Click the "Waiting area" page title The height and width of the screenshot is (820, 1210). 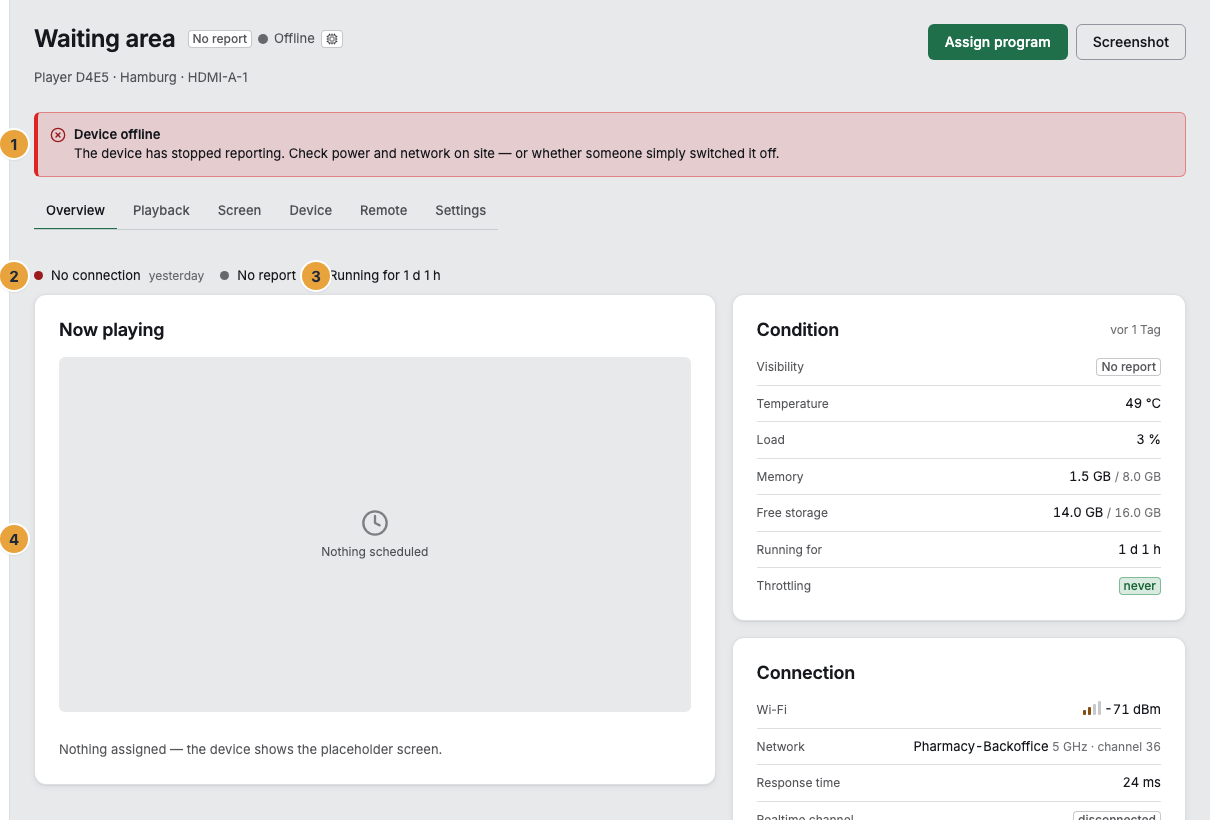(x=105, y=39)
